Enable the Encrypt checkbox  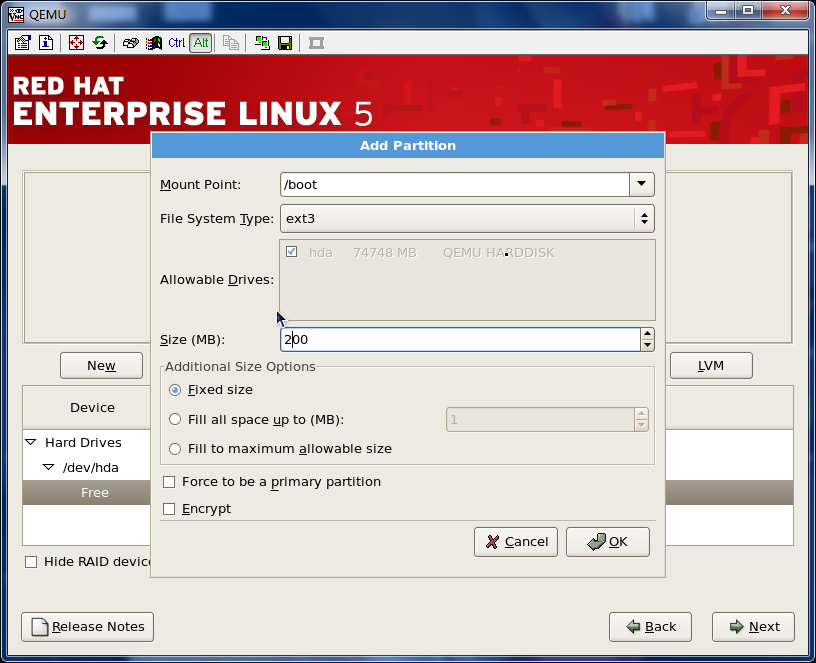[x=169, y=509]
